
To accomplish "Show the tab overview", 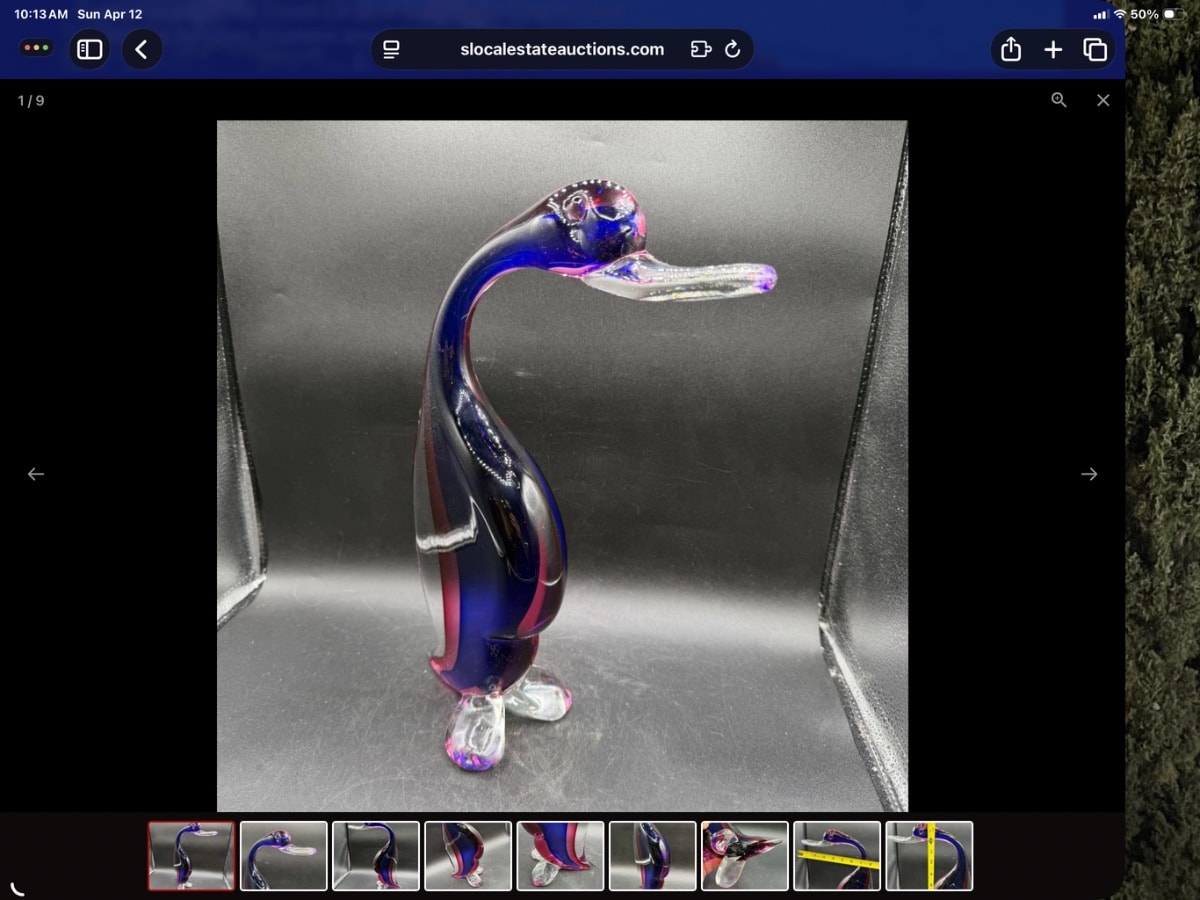I will point(1095,49).
